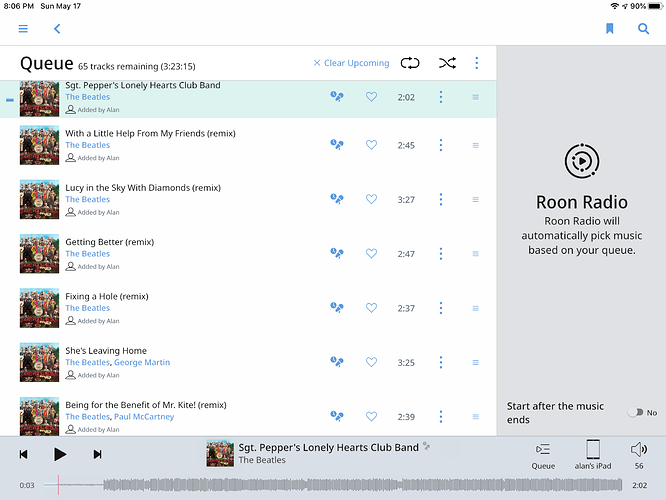Screen dimensions: 666x500
Task: Favorite Being for the Benefit of Mr. Kite!
Action: point(371,416)
